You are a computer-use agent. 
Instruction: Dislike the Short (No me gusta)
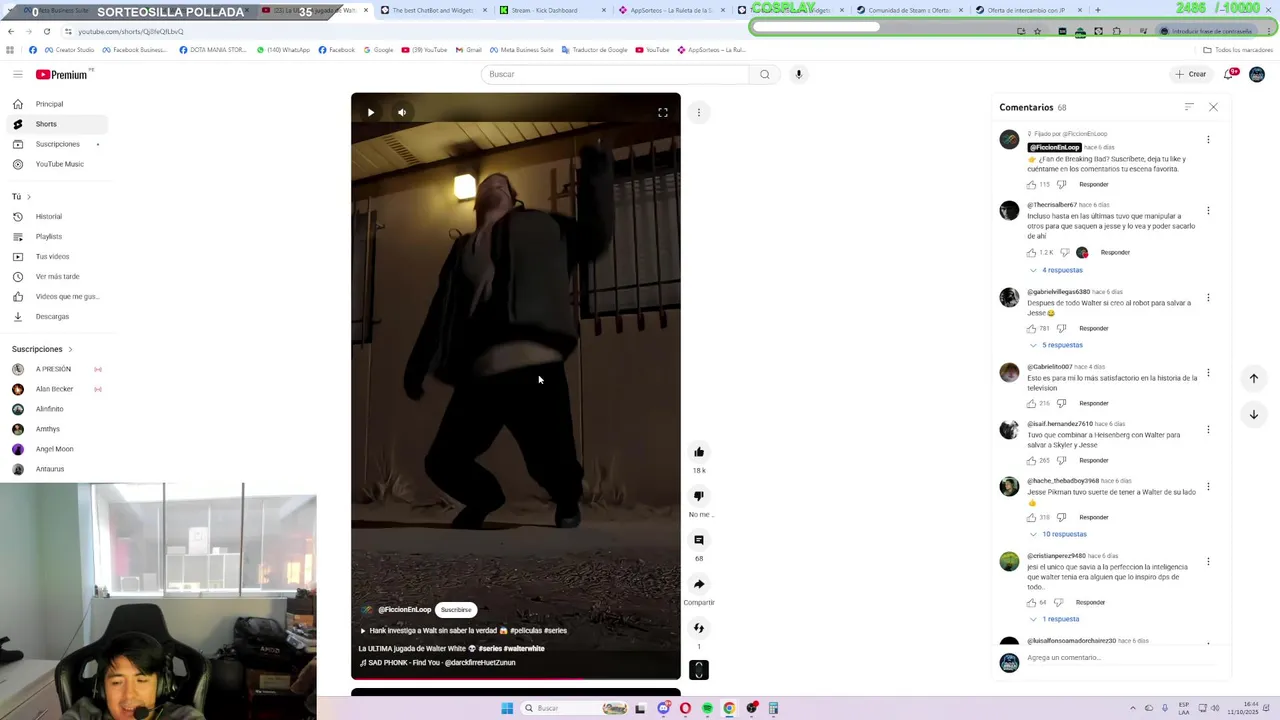click(699, 496)
